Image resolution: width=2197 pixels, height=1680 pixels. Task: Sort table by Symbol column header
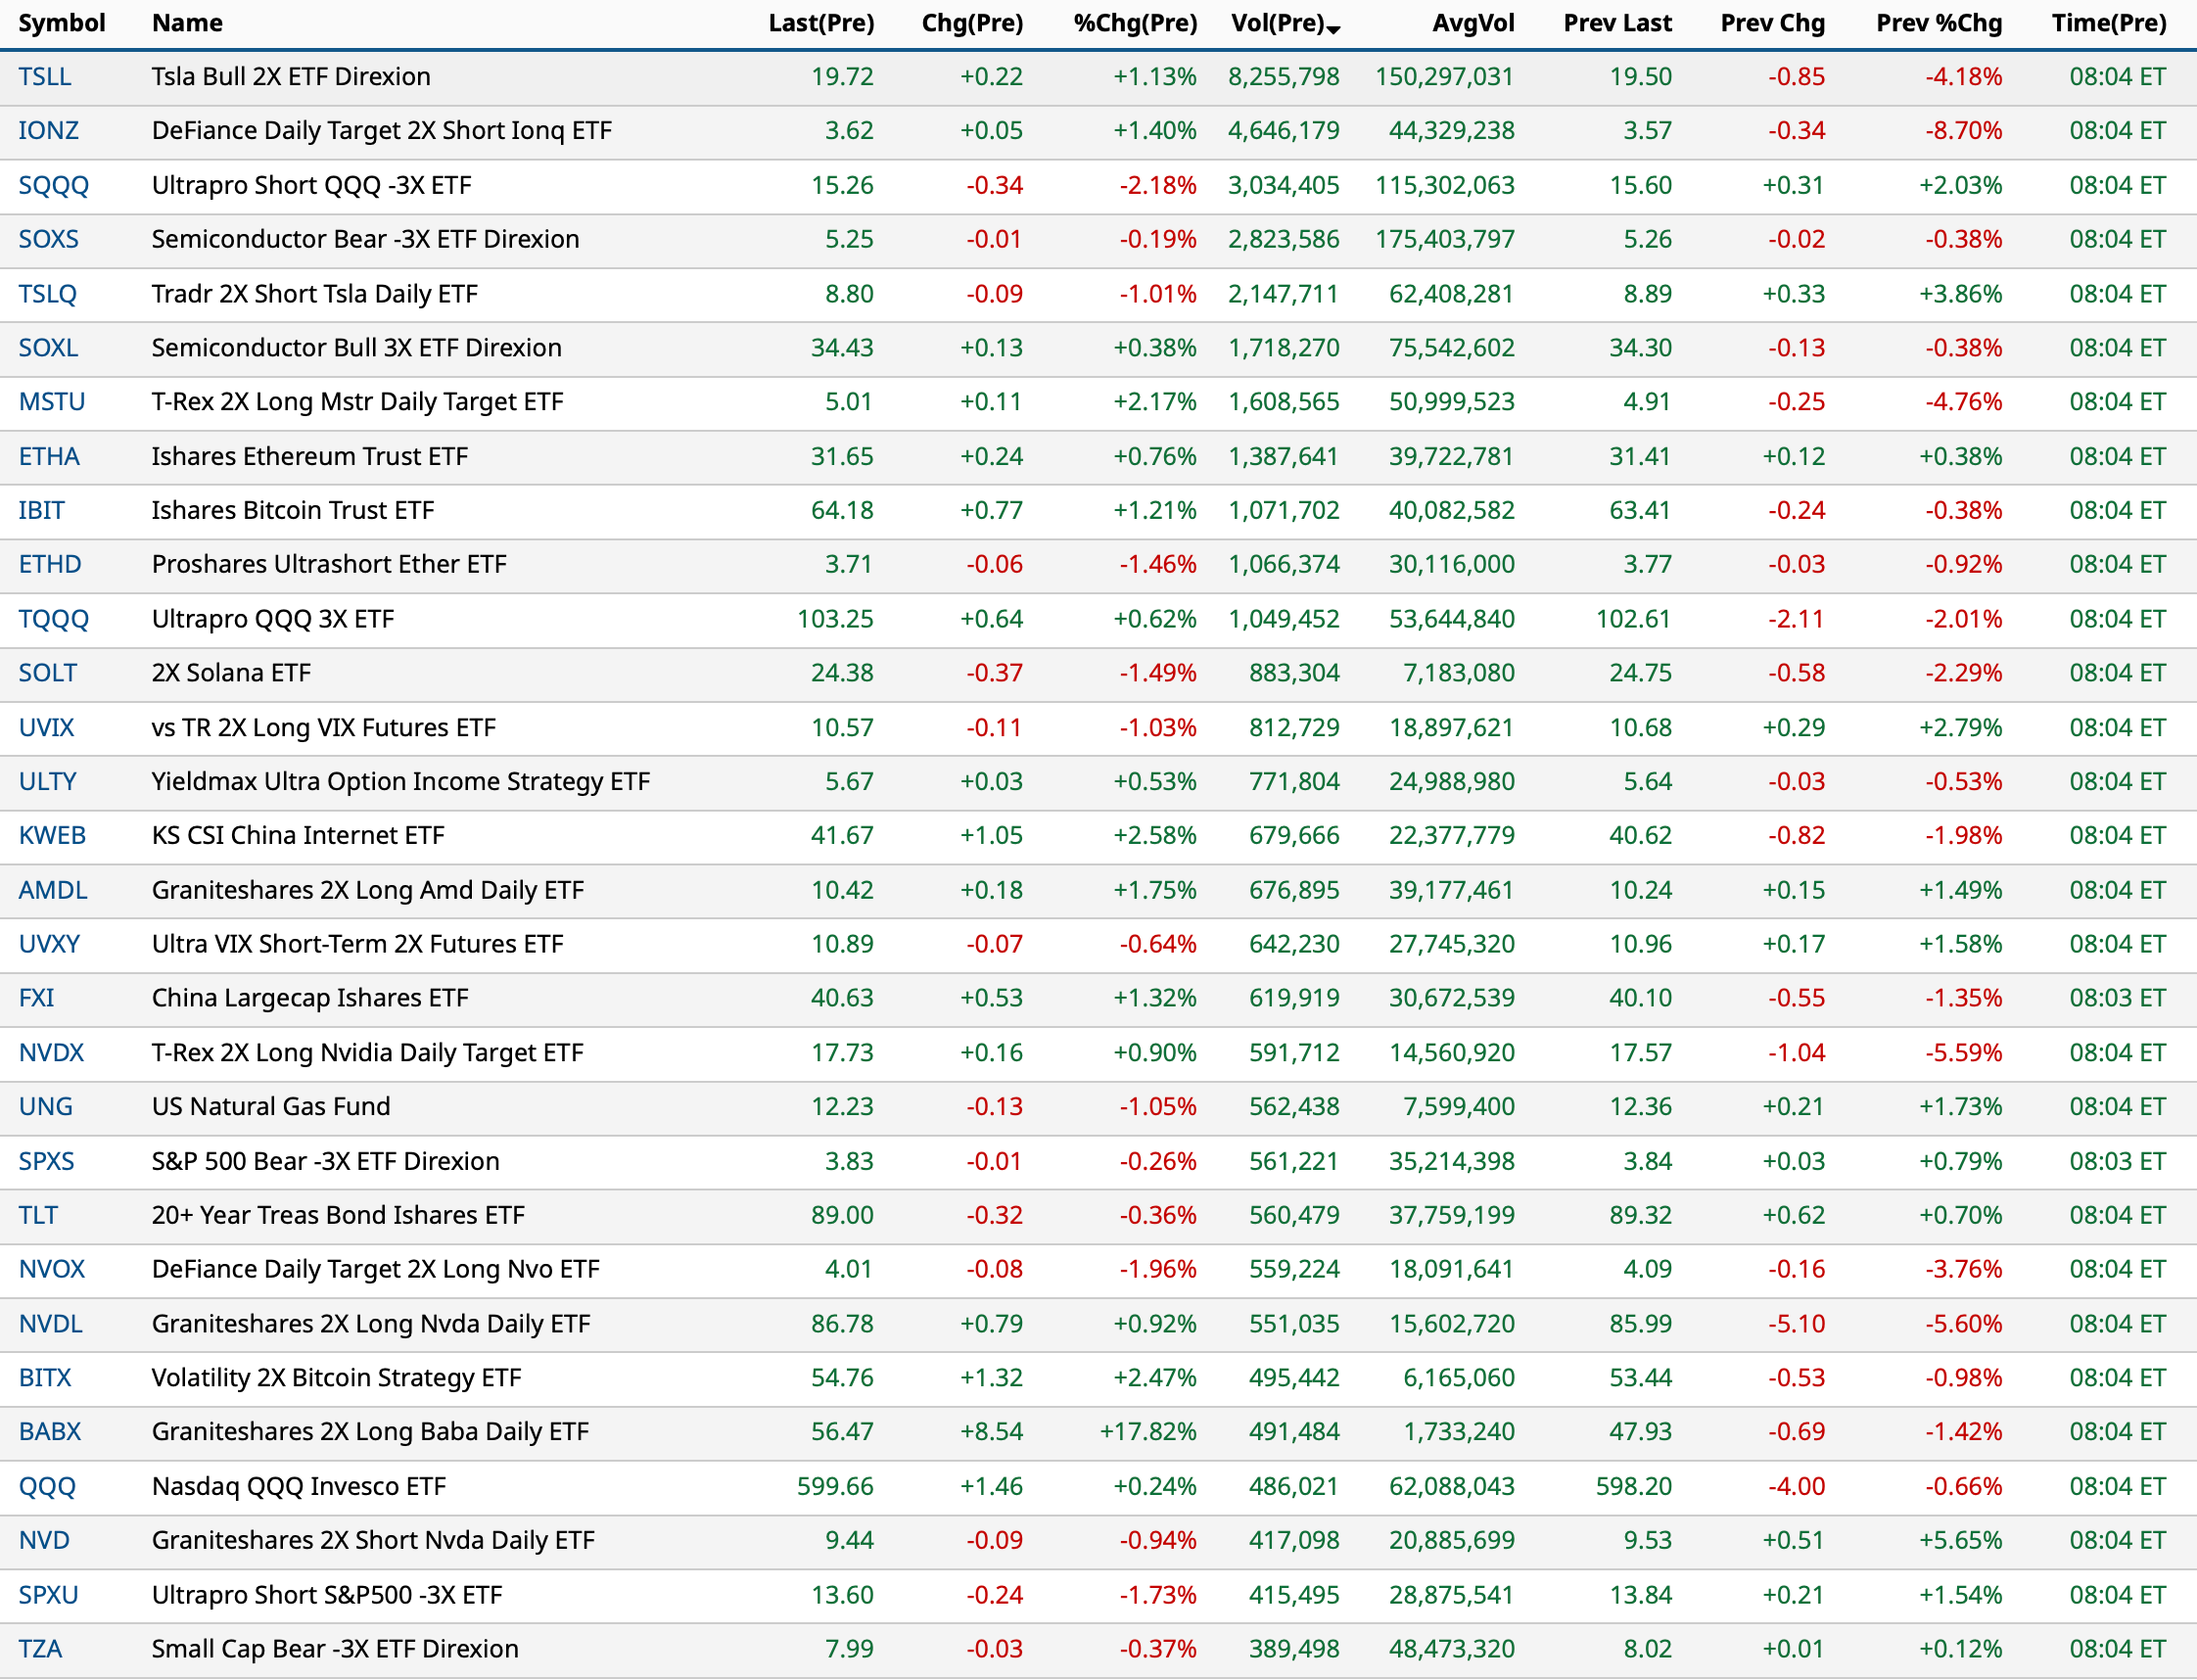(x=61, y=23)
